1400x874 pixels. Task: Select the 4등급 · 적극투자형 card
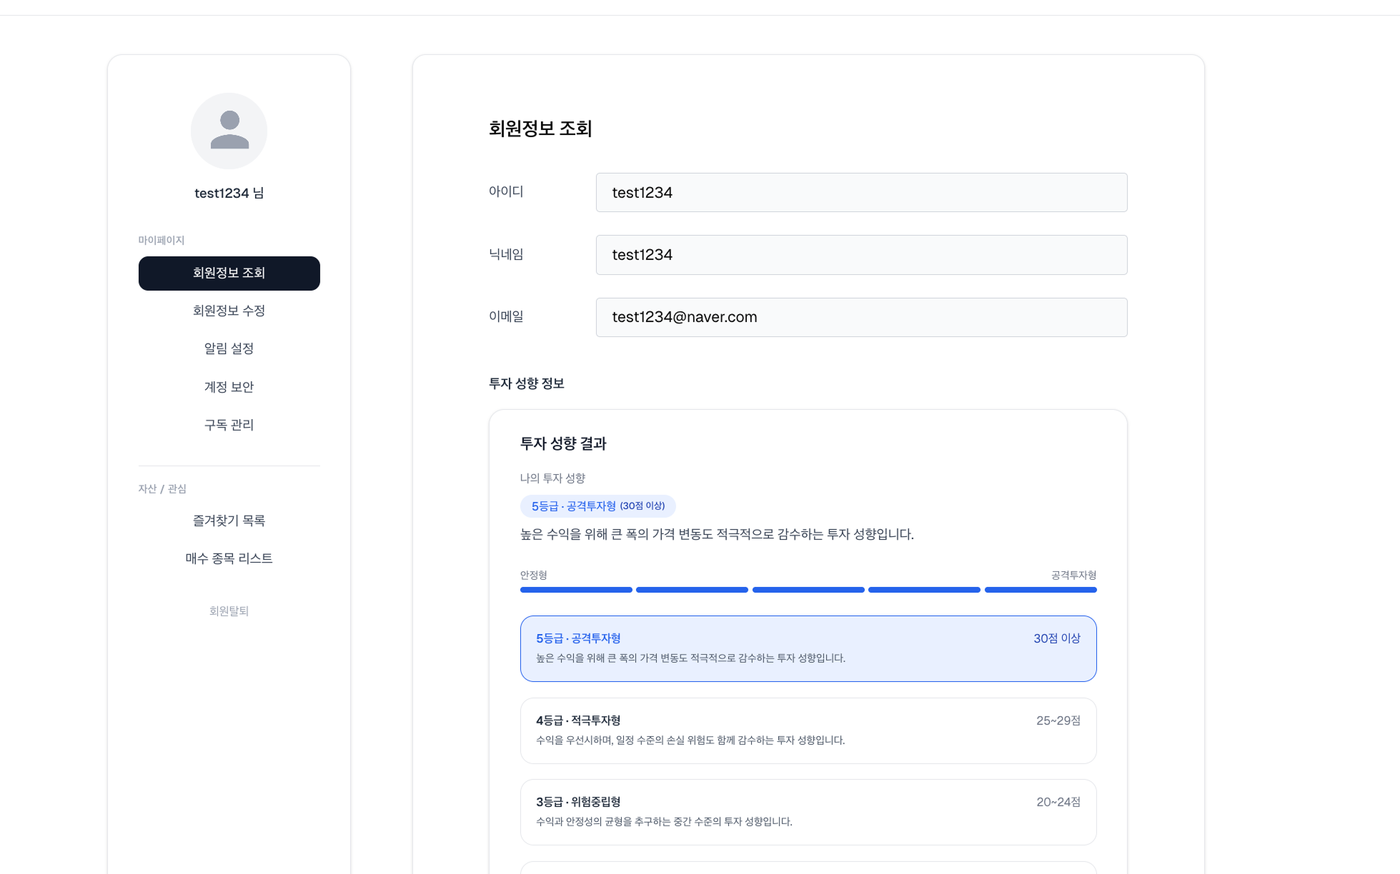click(x=808, y=731)
